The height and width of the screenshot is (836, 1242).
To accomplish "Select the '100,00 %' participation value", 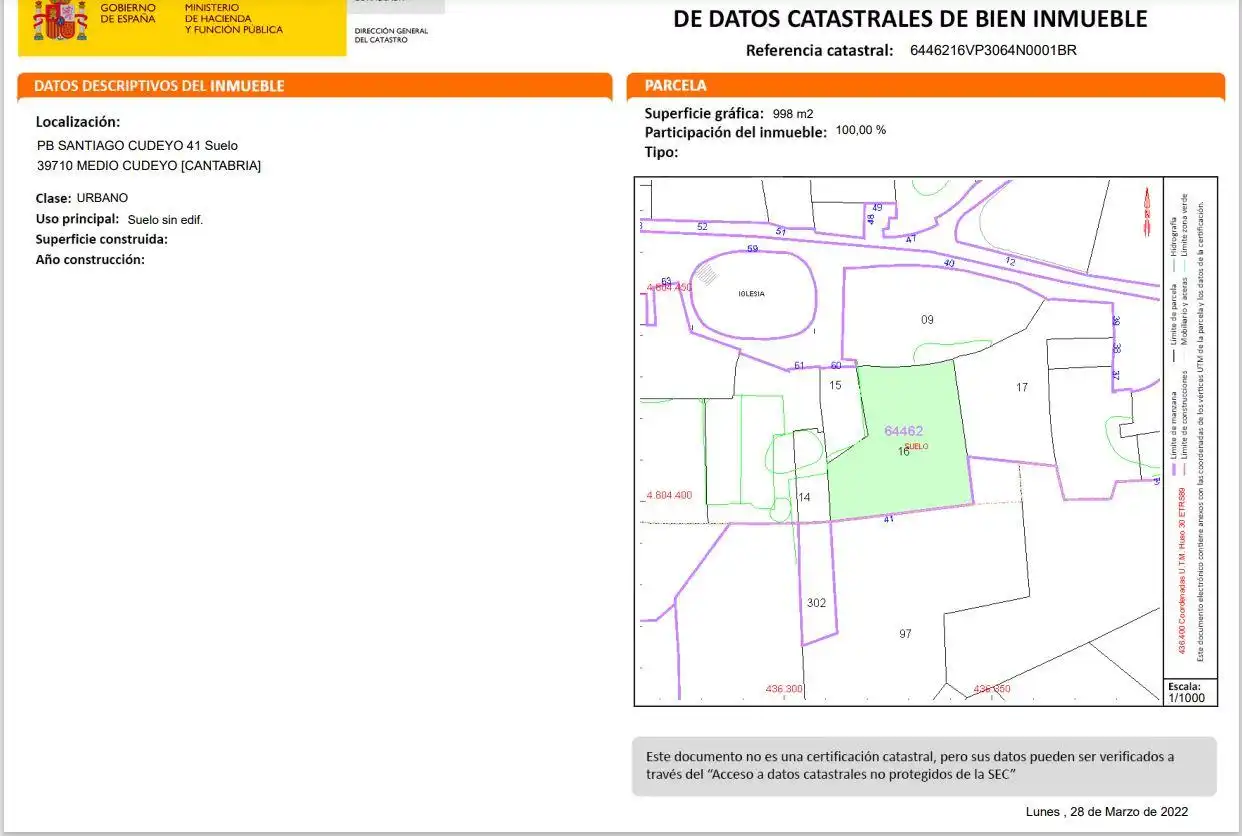I will click(861, 130).
